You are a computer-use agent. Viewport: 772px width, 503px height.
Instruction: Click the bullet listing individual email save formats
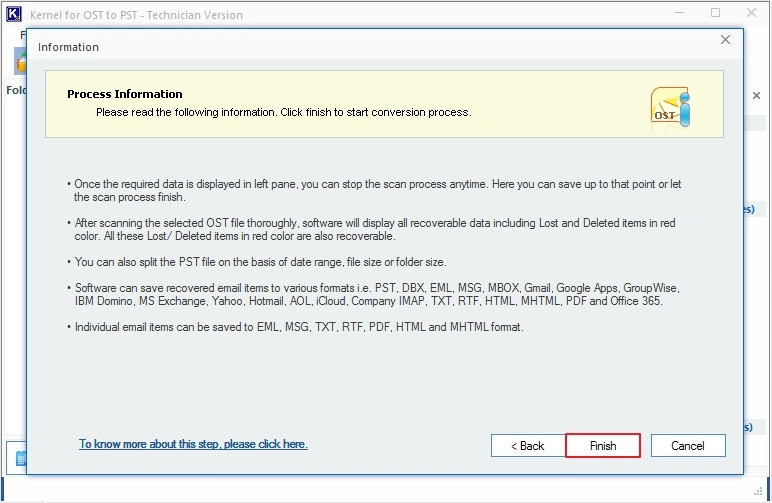coord(298,327)
